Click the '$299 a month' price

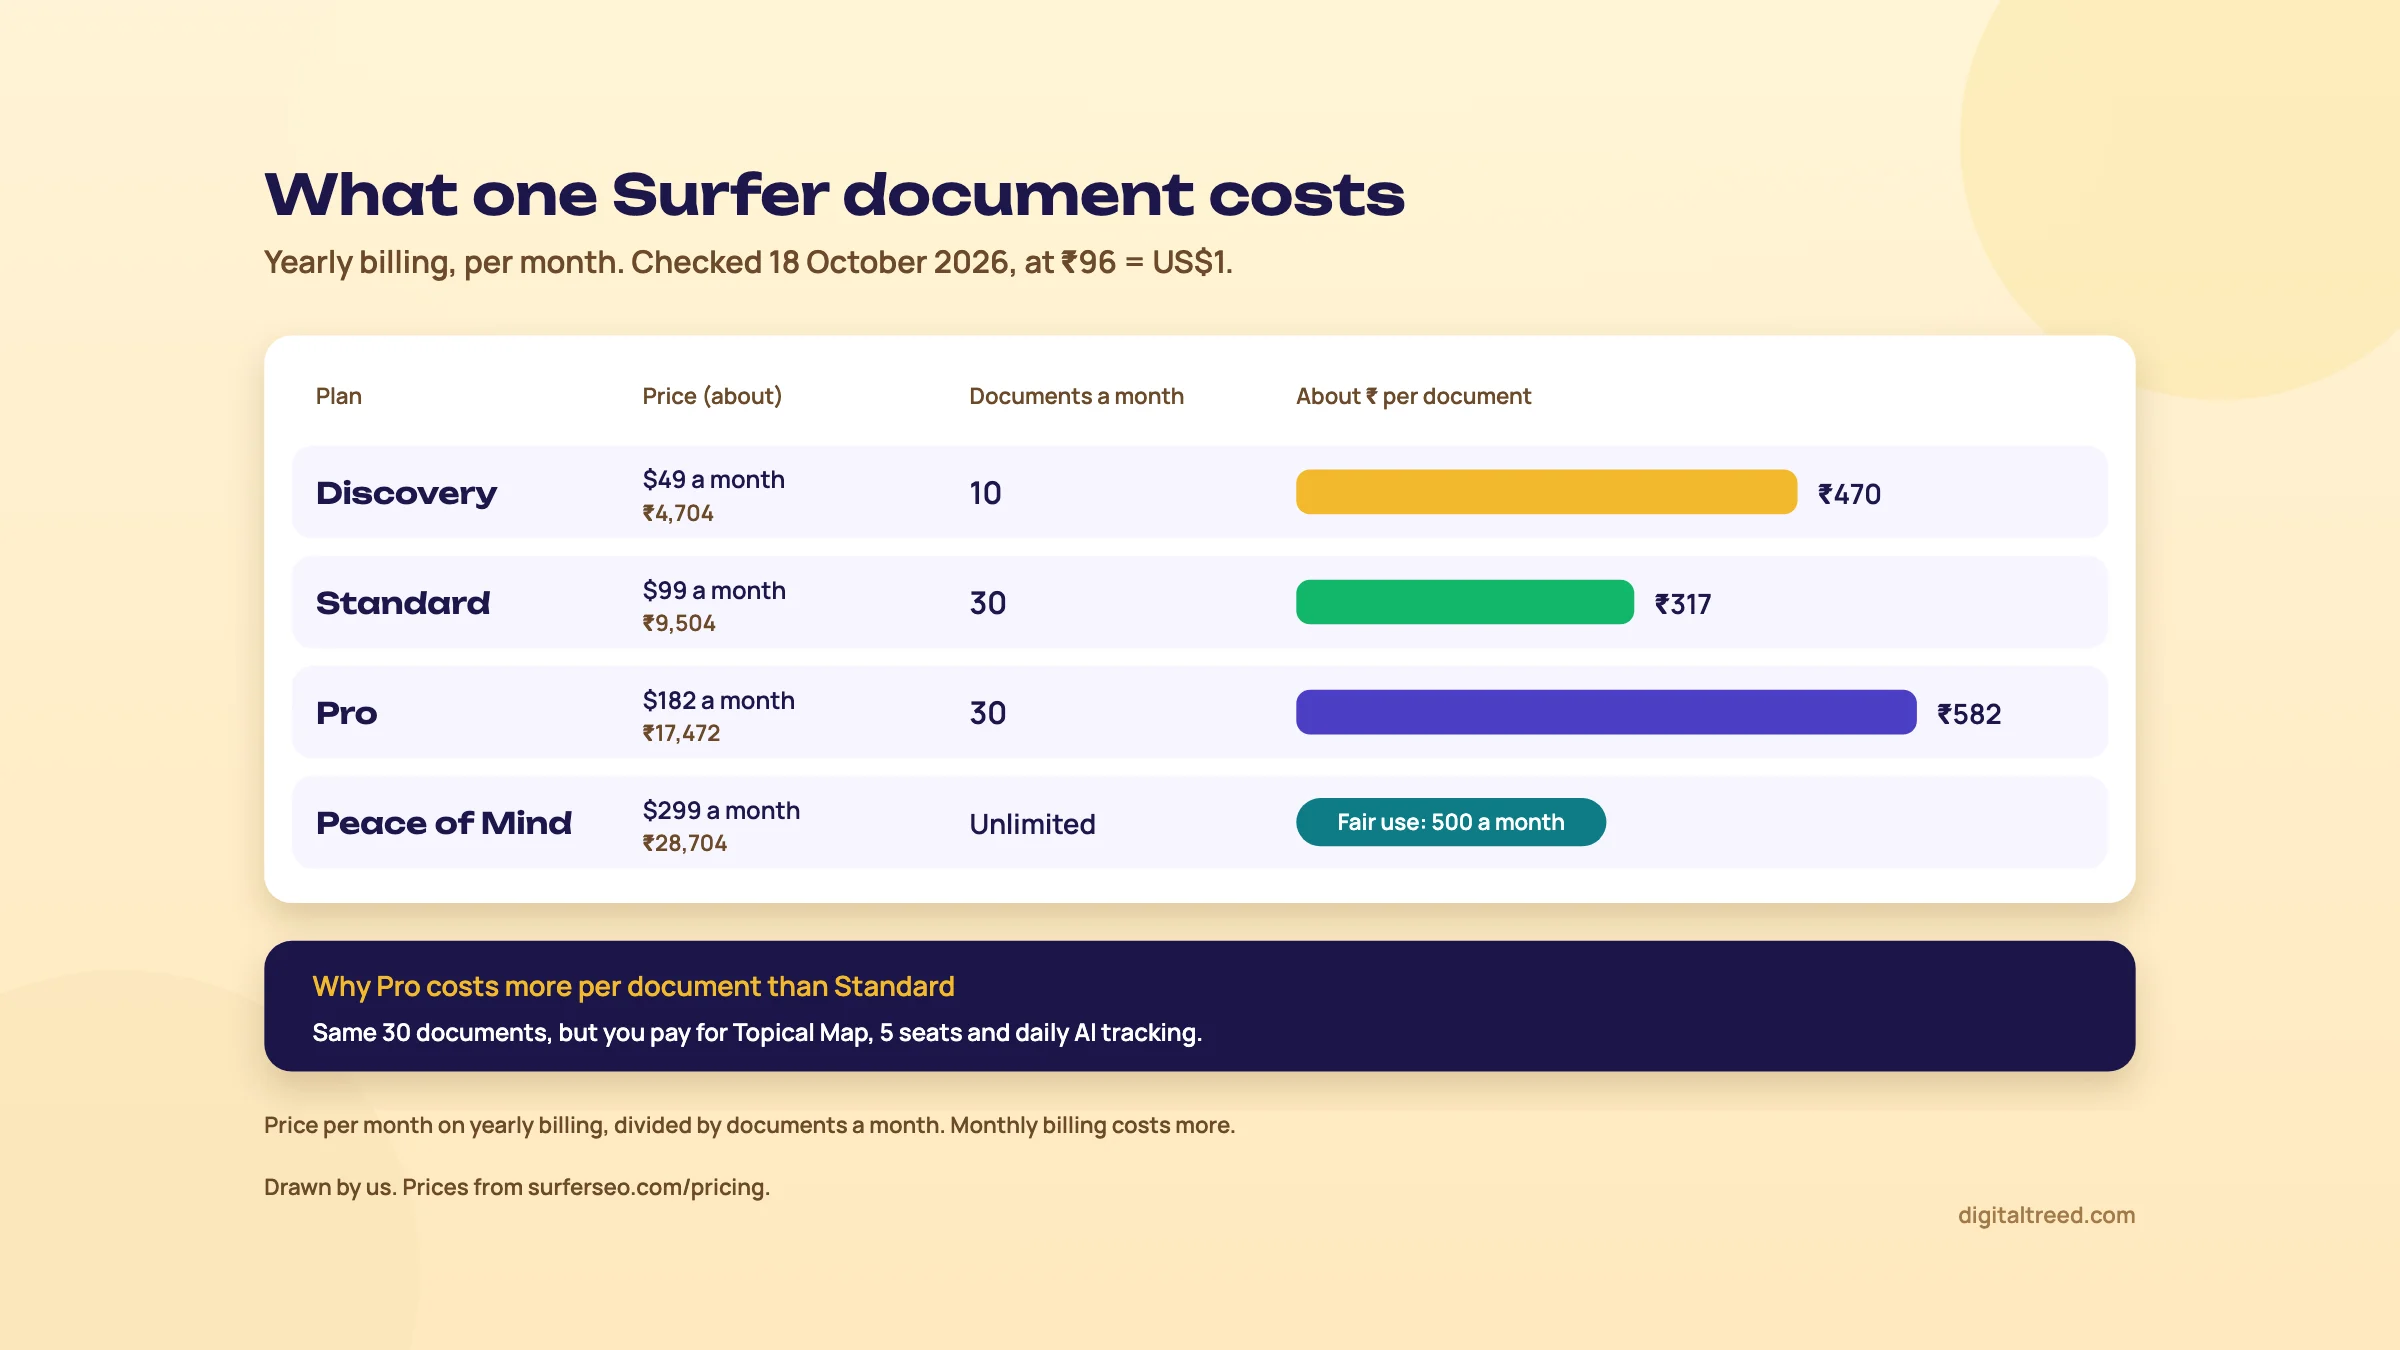click(x=721, y=810)
